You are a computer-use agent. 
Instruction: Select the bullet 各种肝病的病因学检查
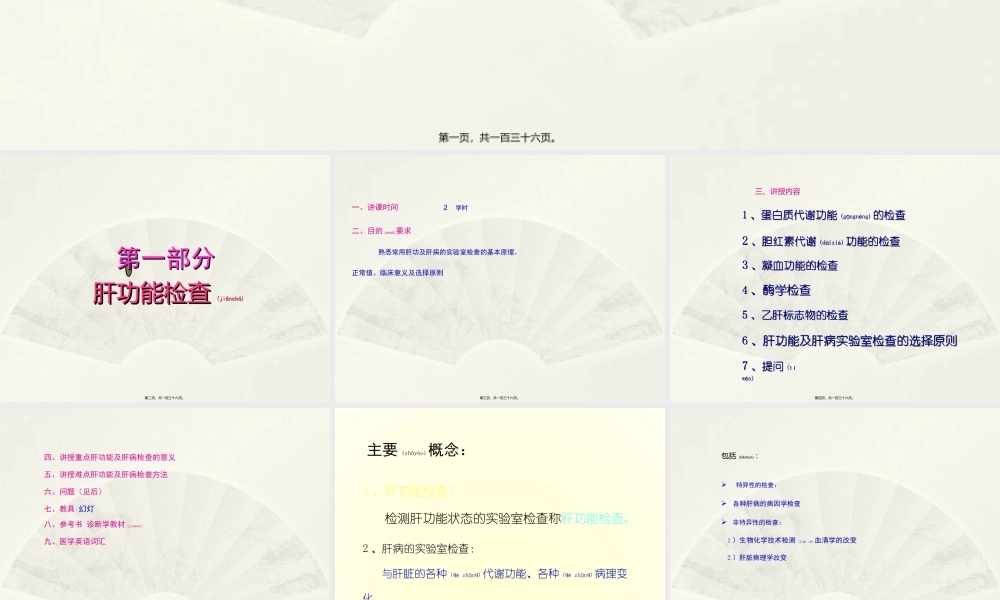(769, 503)
